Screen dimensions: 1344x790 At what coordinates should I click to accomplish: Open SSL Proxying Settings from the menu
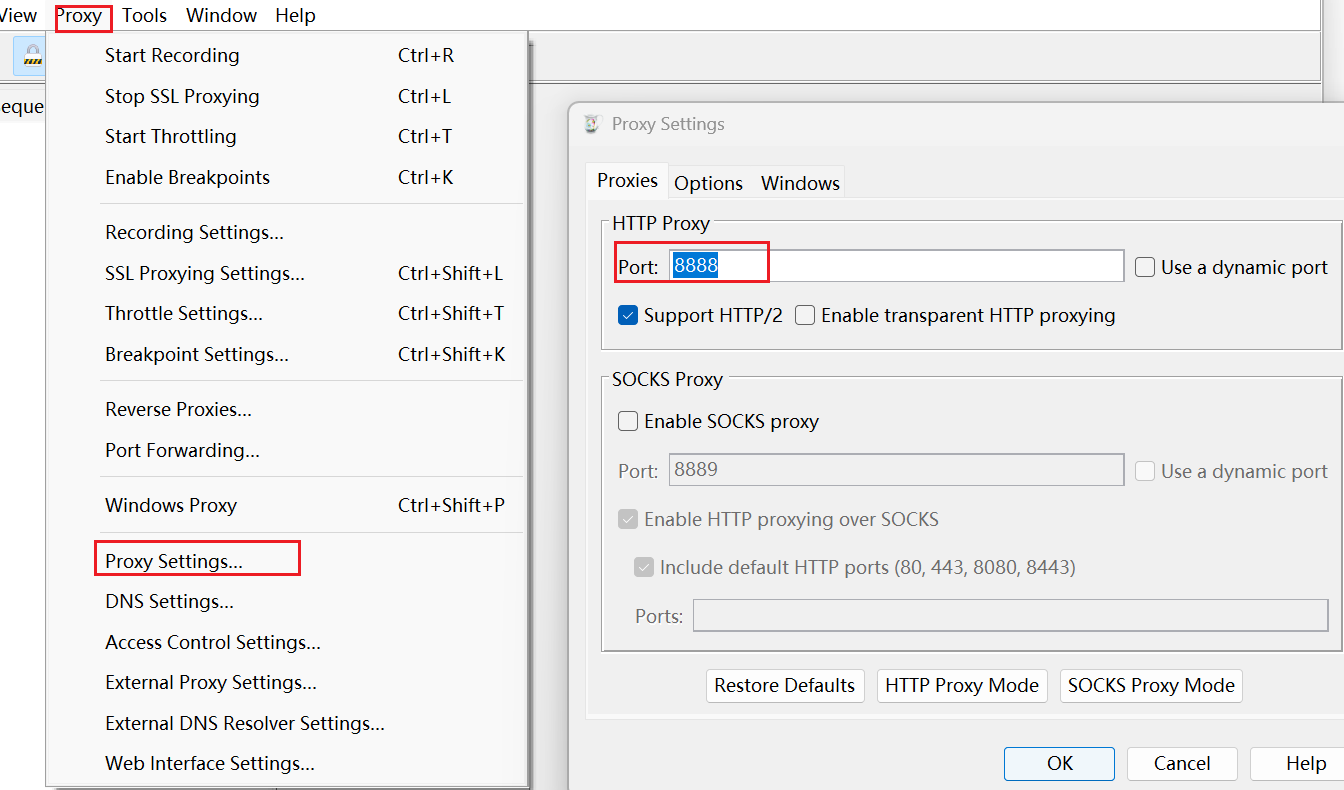click(205, 274)
